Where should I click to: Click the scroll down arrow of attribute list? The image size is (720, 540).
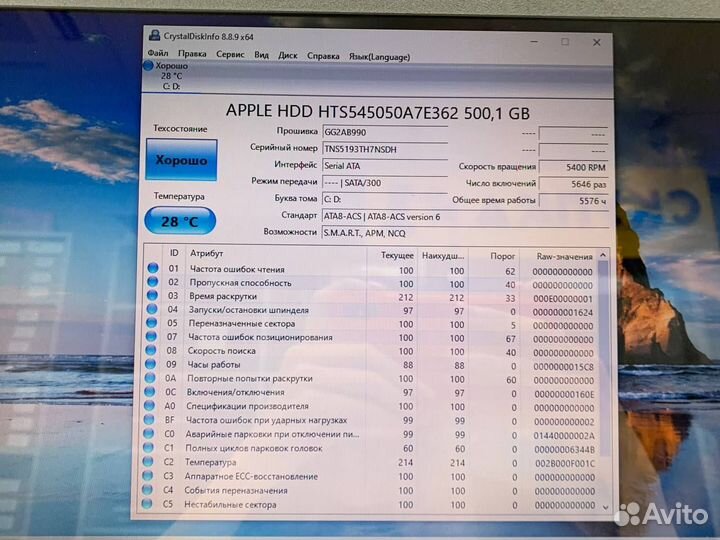[x=606, y=507]
